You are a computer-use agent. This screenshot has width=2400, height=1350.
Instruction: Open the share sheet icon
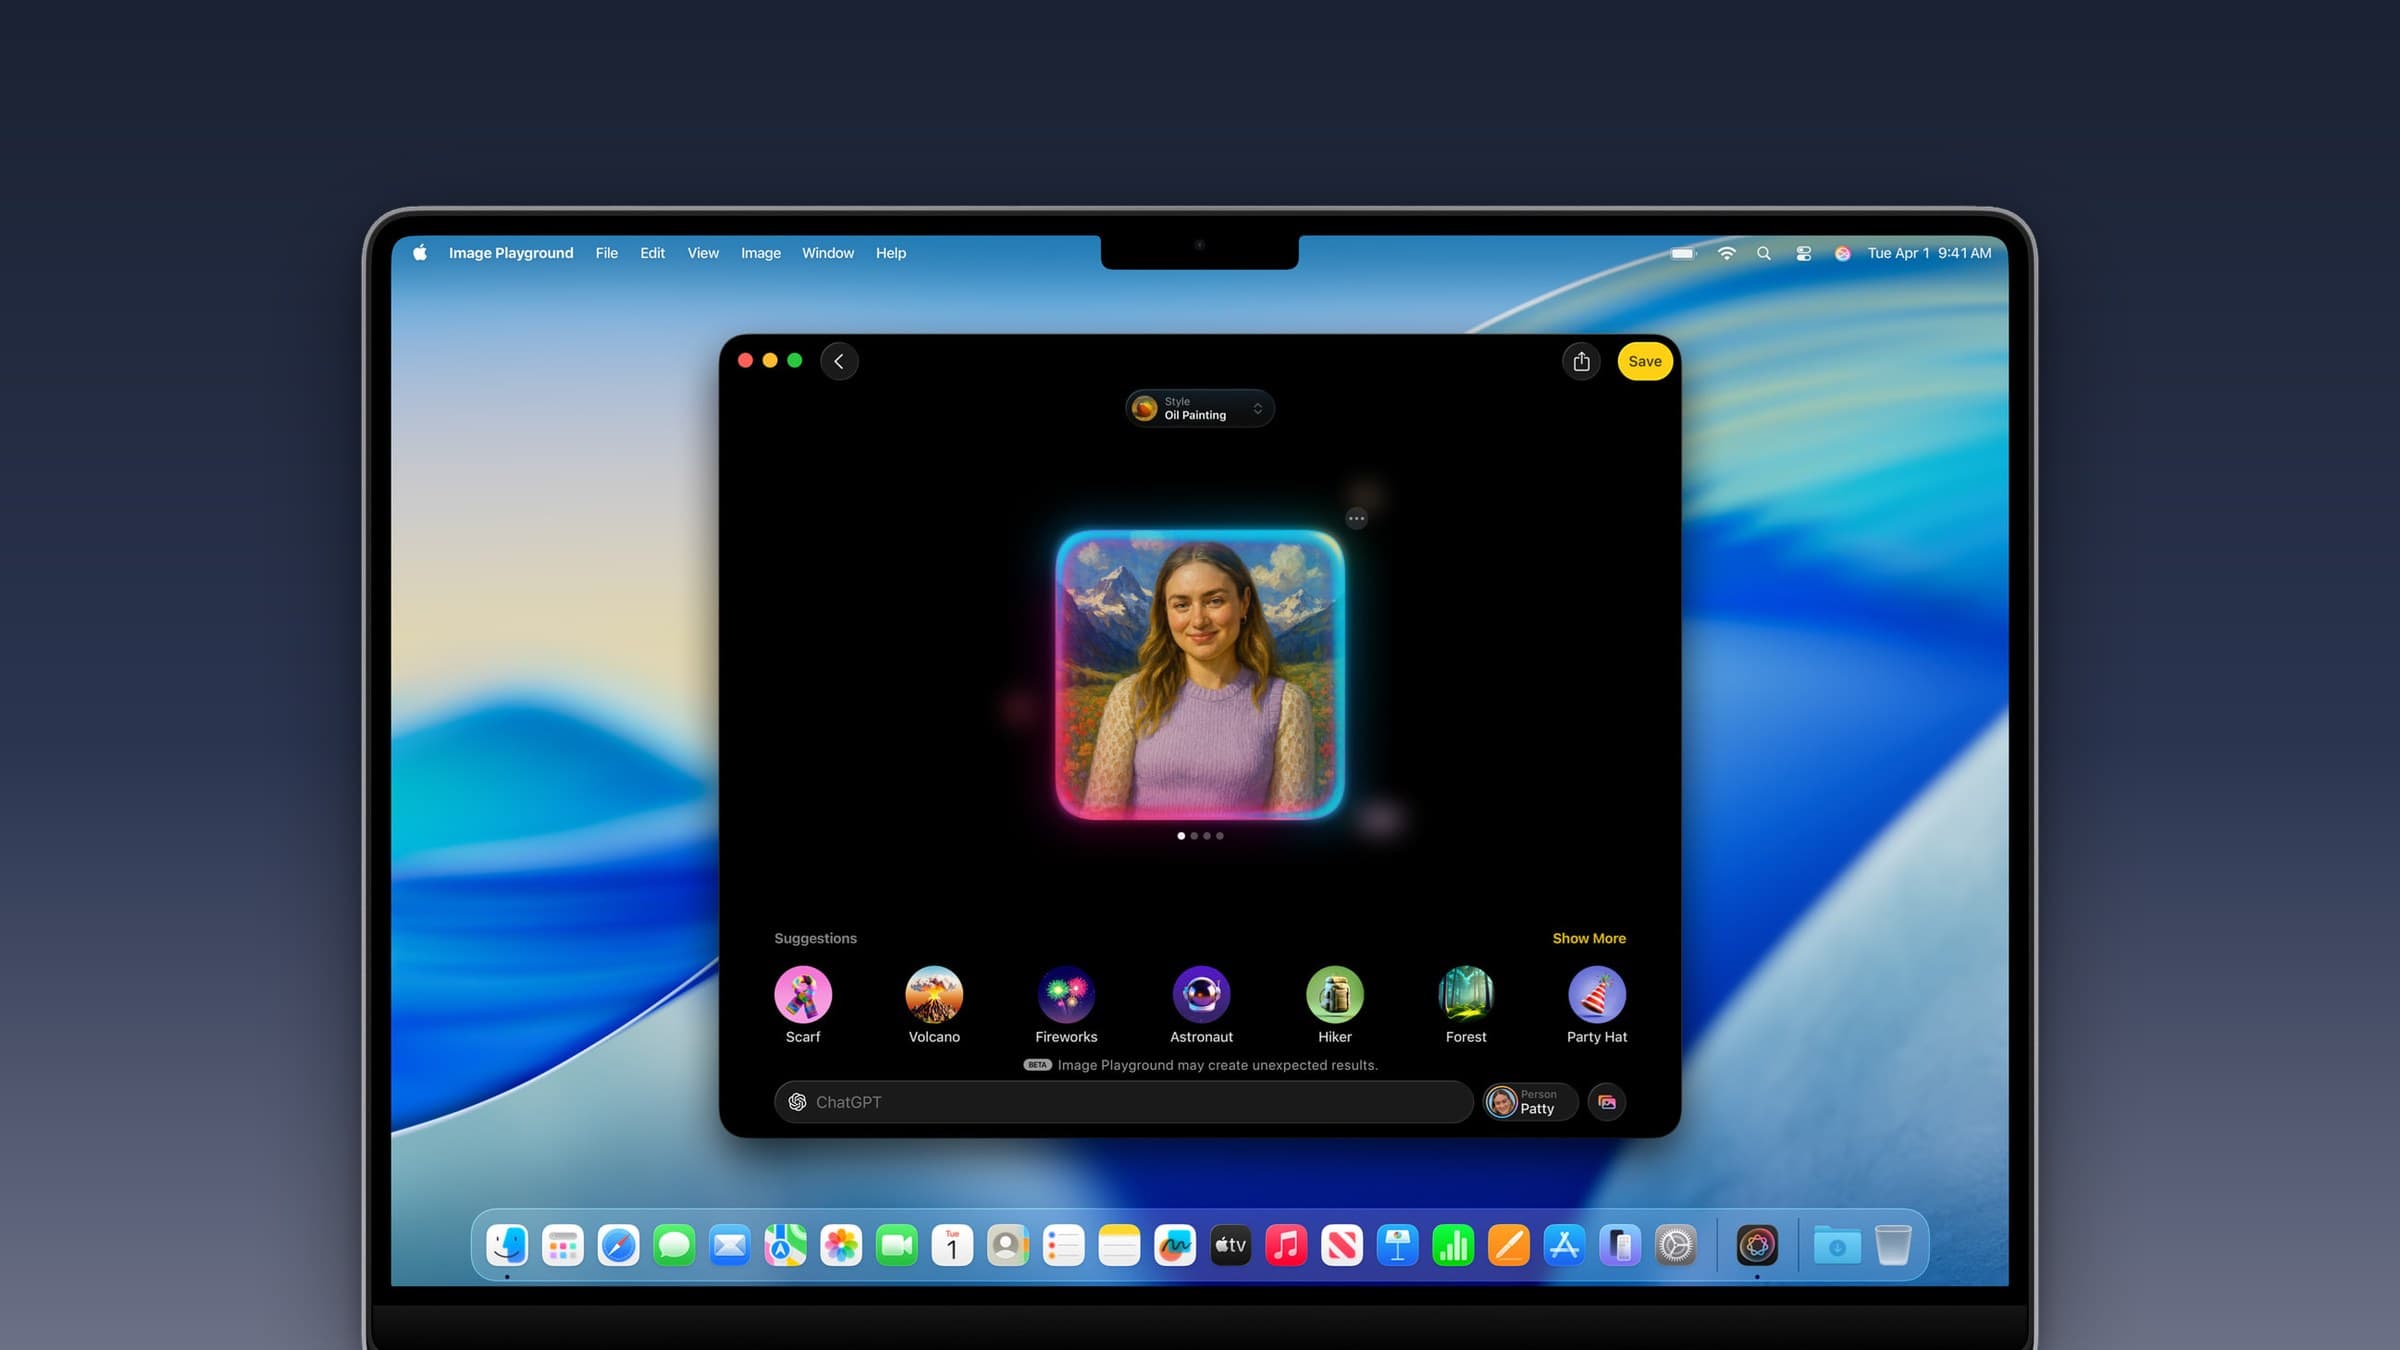tap(1581, 361)
